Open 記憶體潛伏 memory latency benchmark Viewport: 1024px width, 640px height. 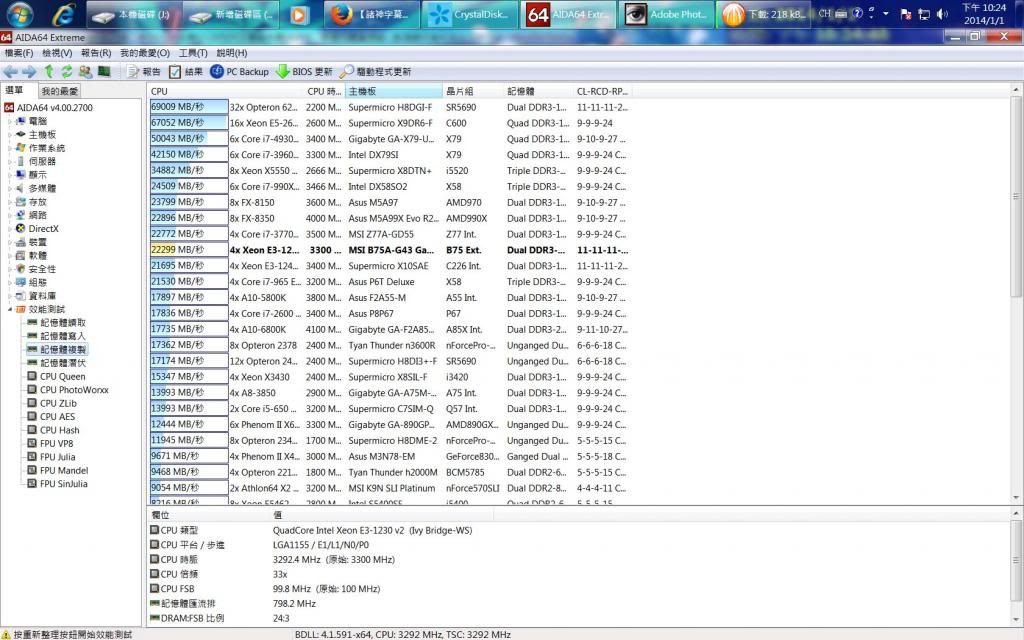click(x=56, y=363)
